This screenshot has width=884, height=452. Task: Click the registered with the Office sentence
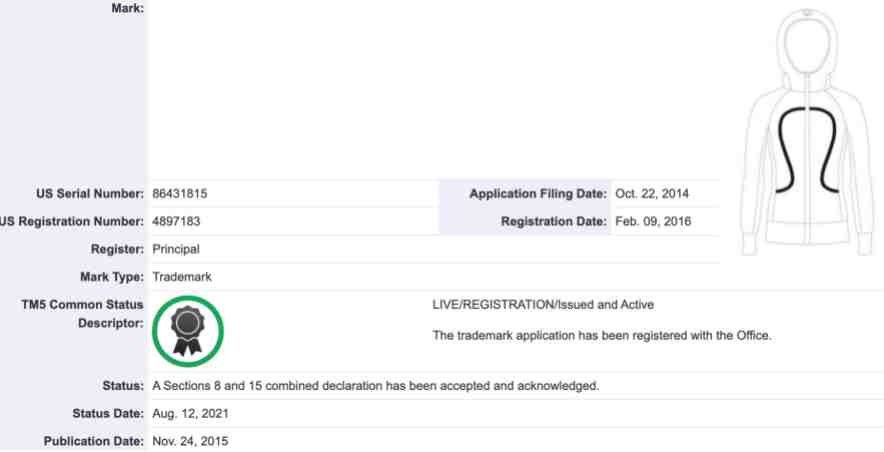(602, 336)
